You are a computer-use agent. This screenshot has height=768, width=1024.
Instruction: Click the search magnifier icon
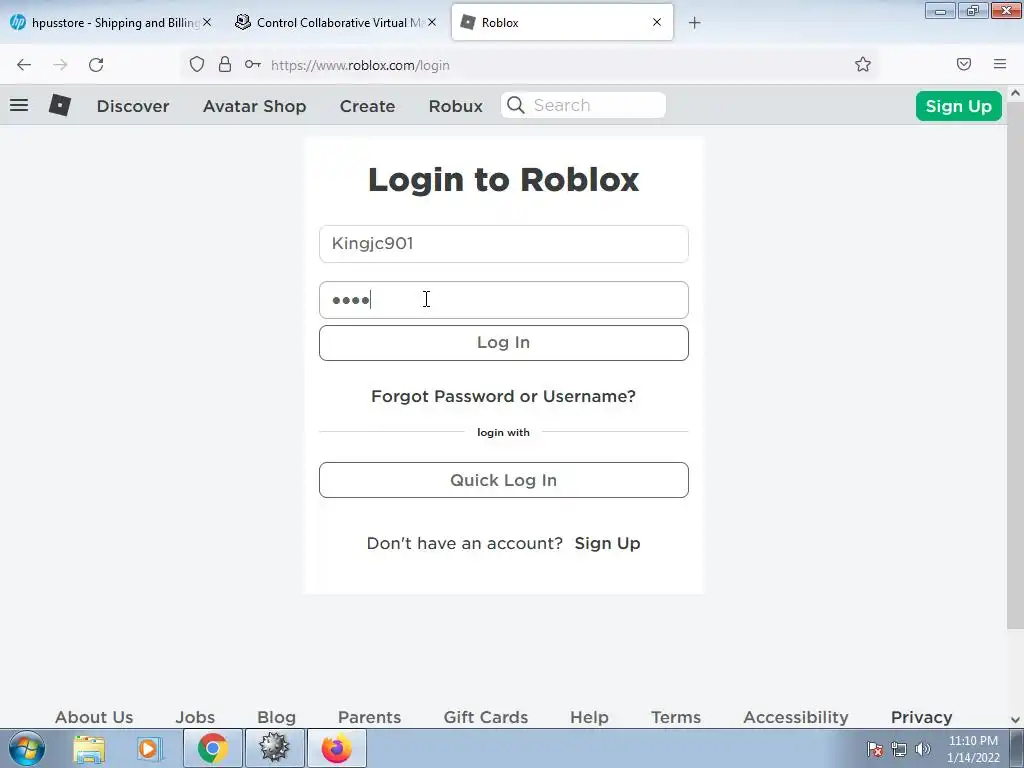[x=515, y=105]
